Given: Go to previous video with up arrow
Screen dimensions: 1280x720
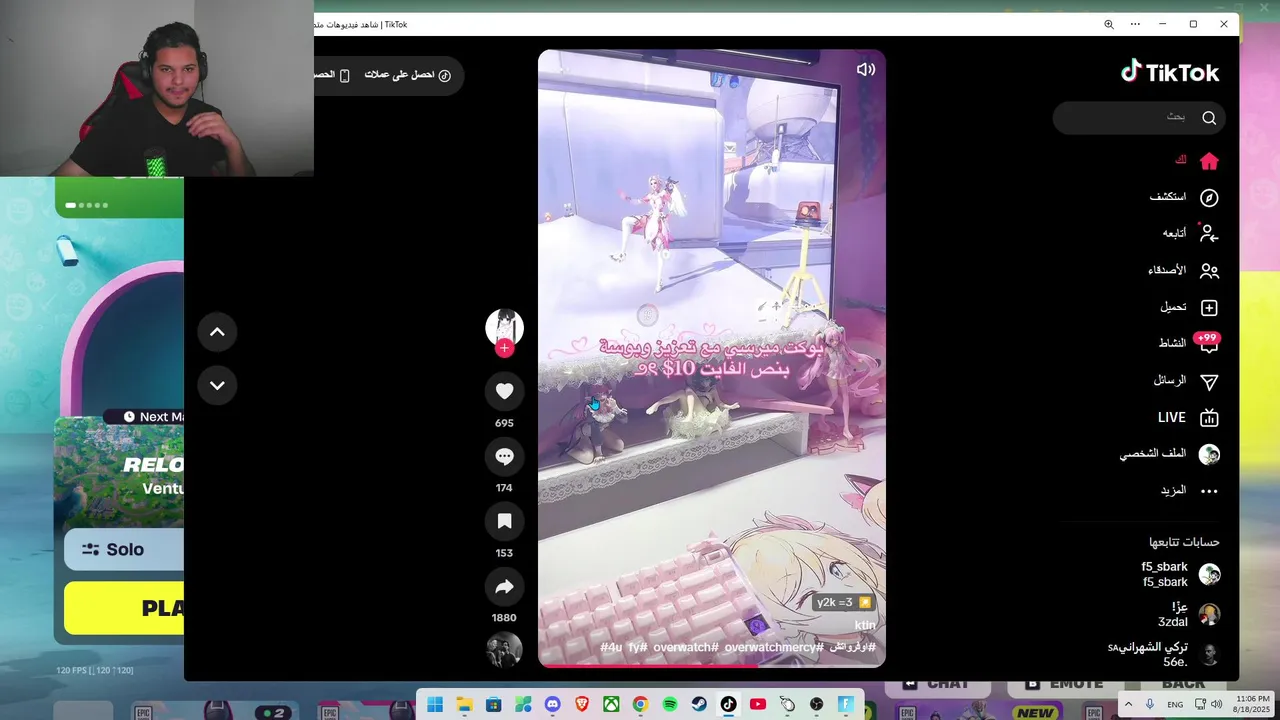Looking at the screenshot, I should click(217, 332).
